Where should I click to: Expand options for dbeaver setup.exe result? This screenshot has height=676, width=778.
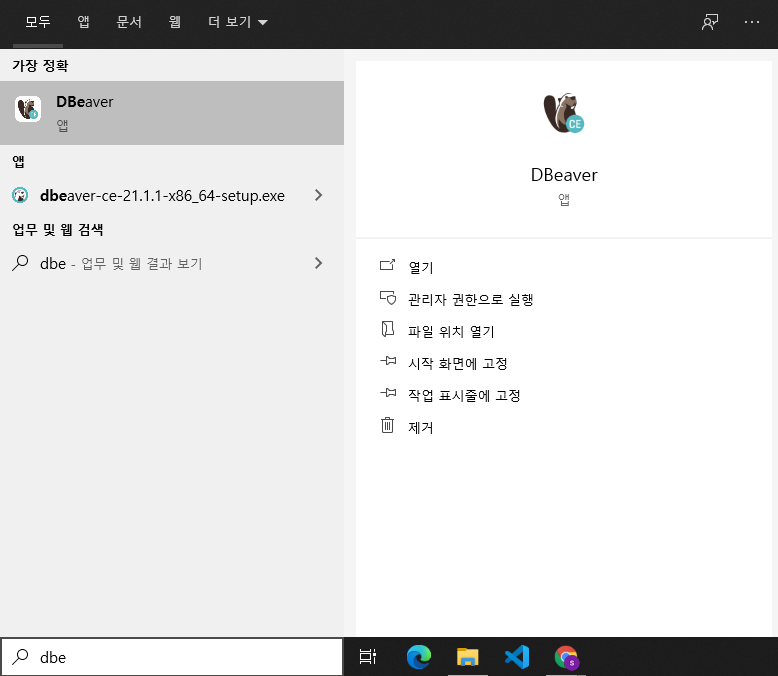pos(319,196)
